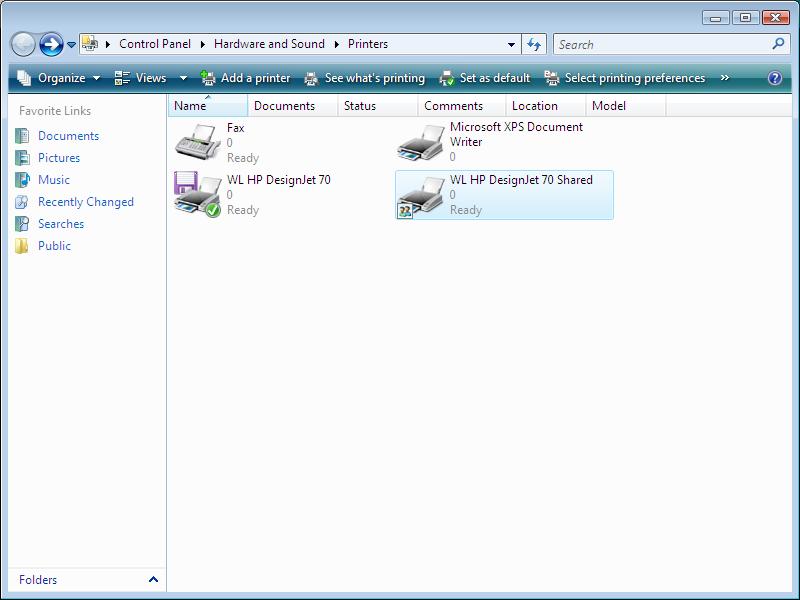The height and width of the screenshot is (600, 800).
Task: Open the Organize menu
Action: [59, 78]
